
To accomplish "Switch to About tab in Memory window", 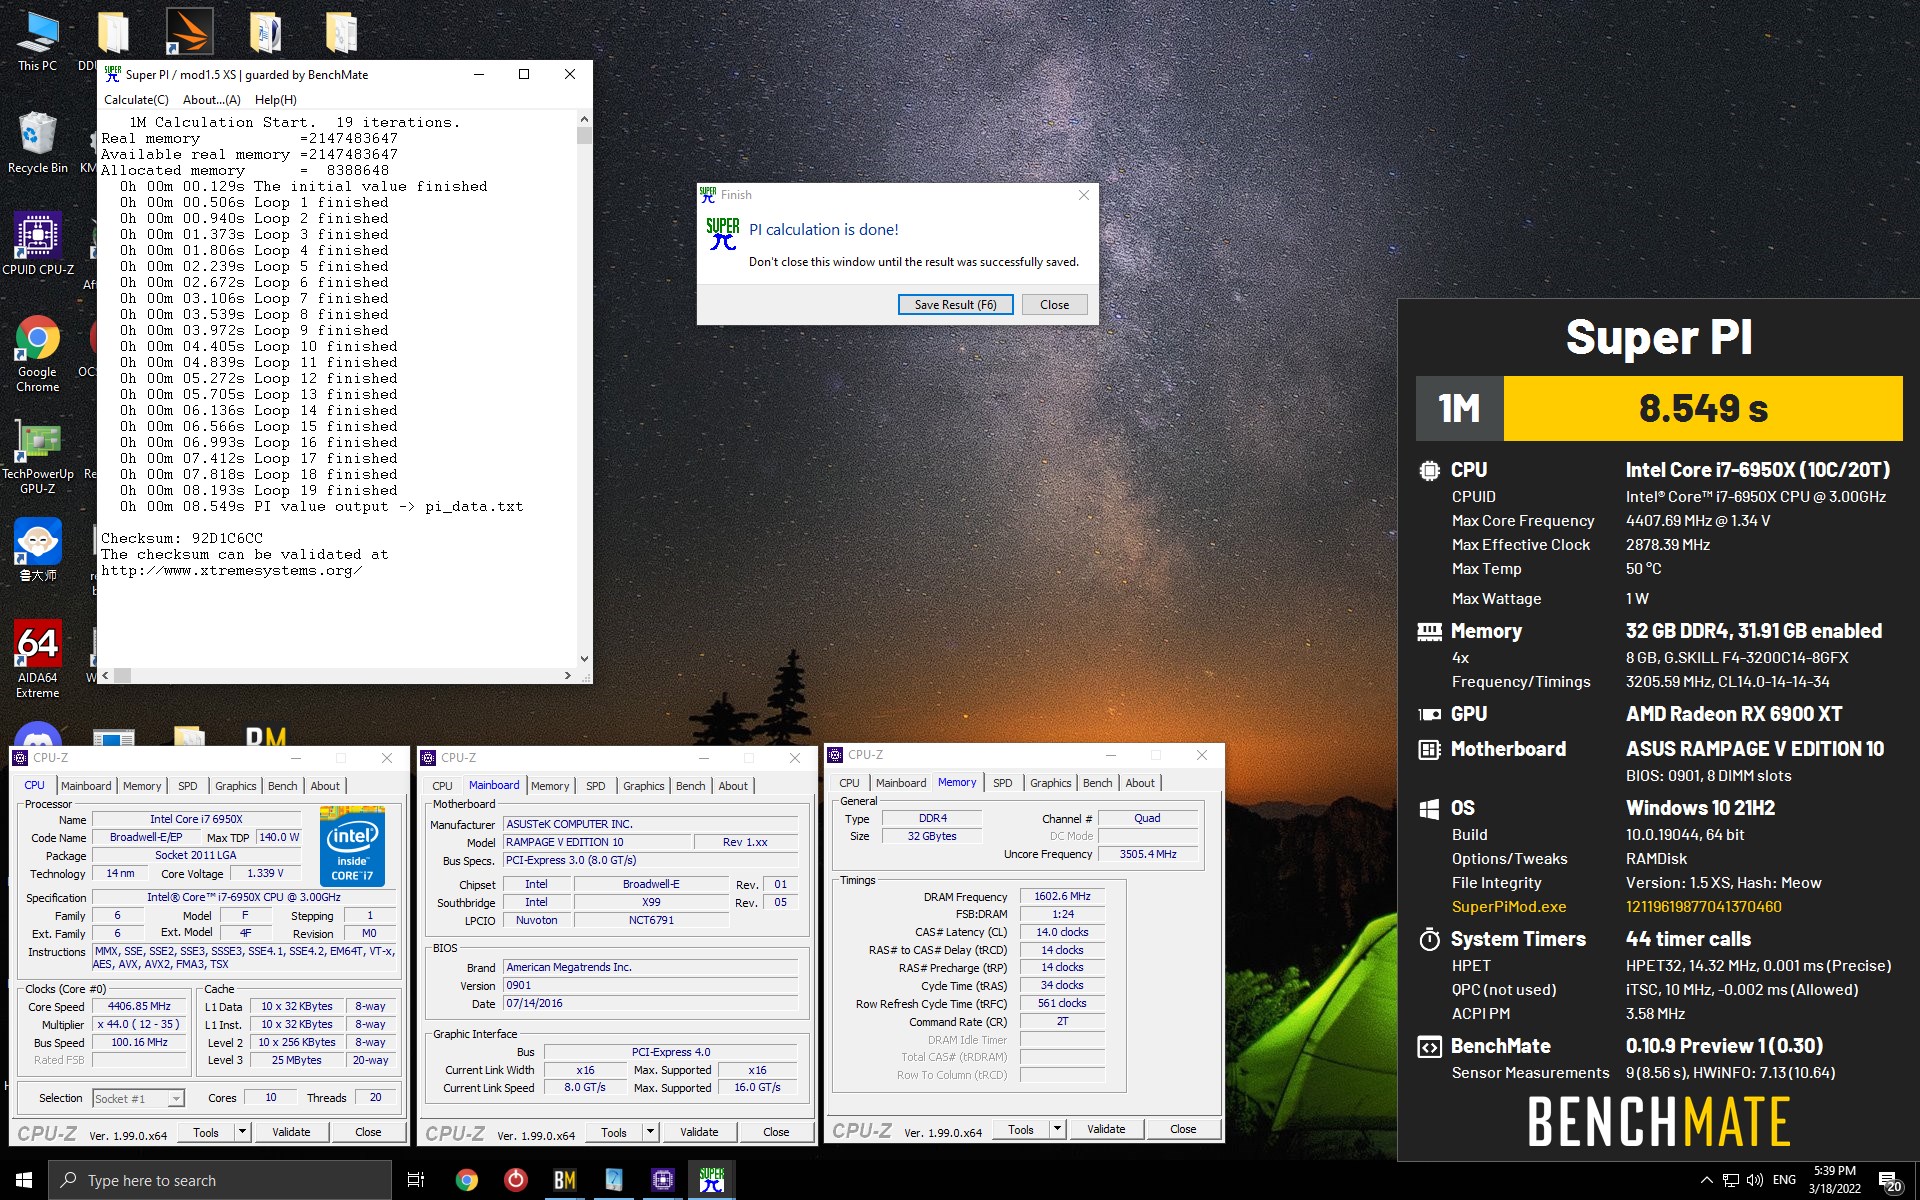I will tap(1140, 783).
